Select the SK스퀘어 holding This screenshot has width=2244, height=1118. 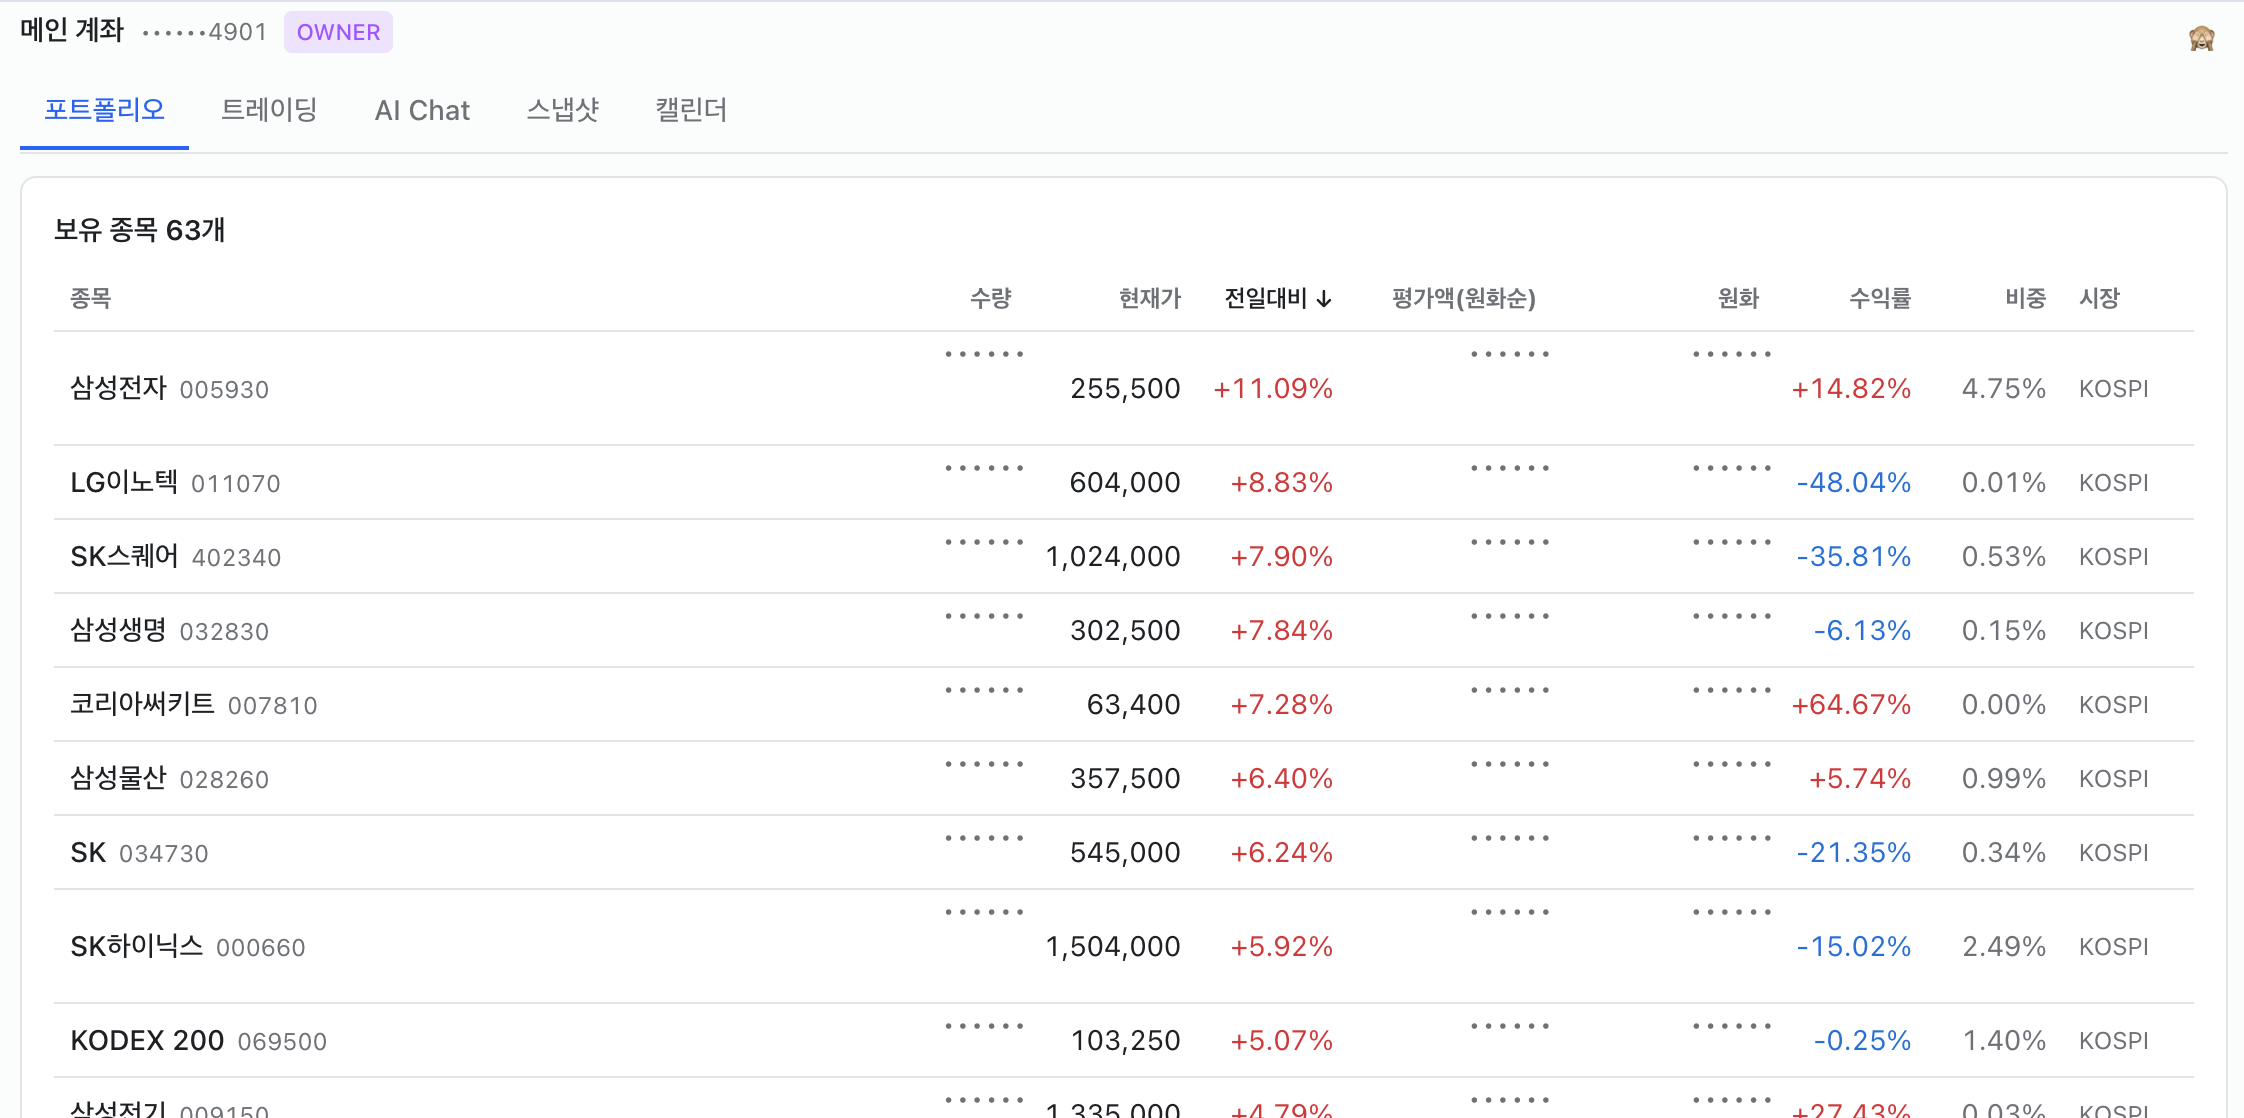[x=1124, y=556]
